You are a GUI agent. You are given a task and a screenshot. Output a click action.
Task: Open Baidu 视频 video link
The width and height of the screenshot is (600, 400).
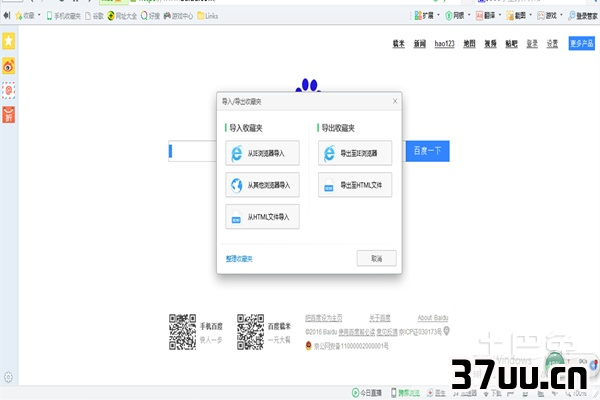(x=490, y=44)
